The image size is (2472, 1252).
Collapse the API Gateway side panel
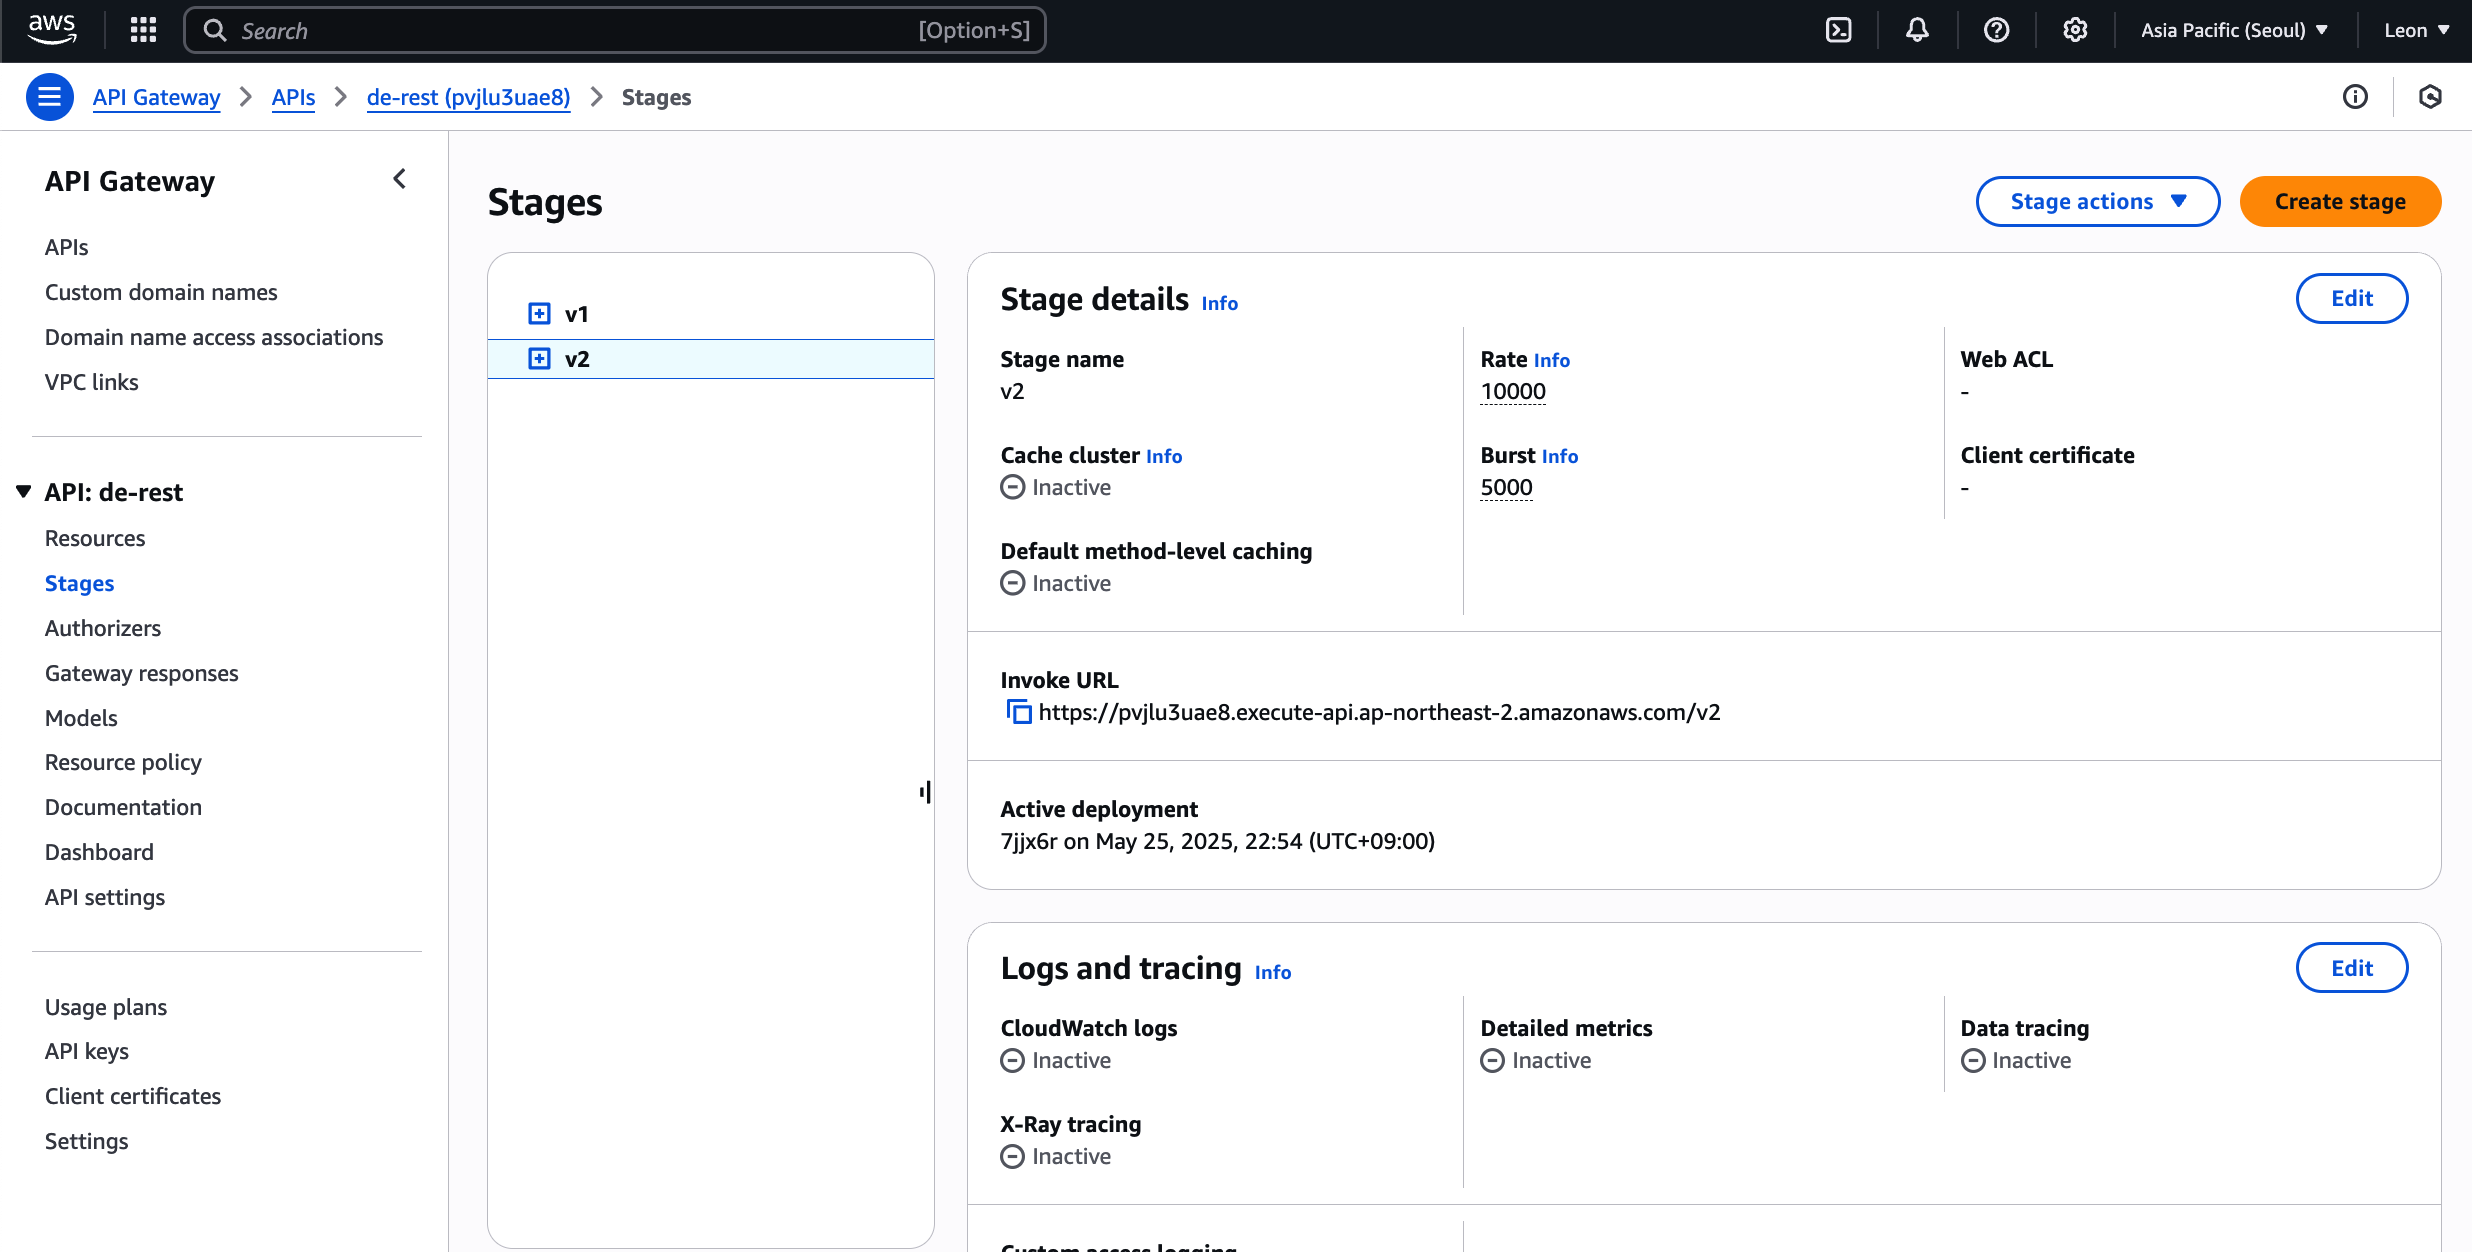[x=399, y=179]
